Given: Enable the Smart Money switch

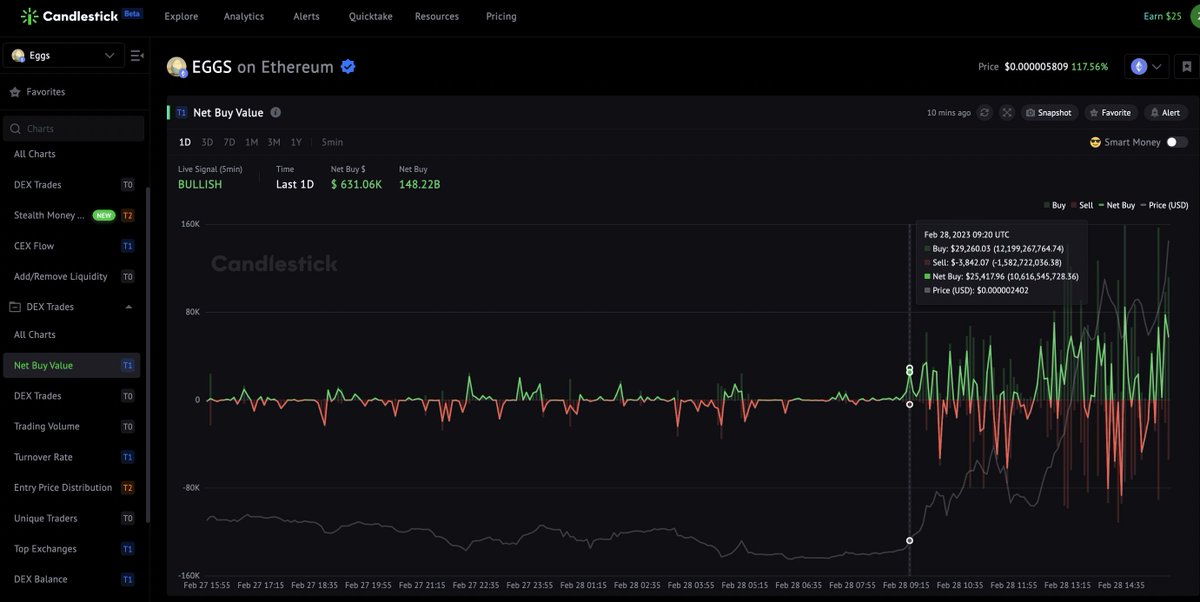Looking at the screenshot, I should (x=1177, y=142).
